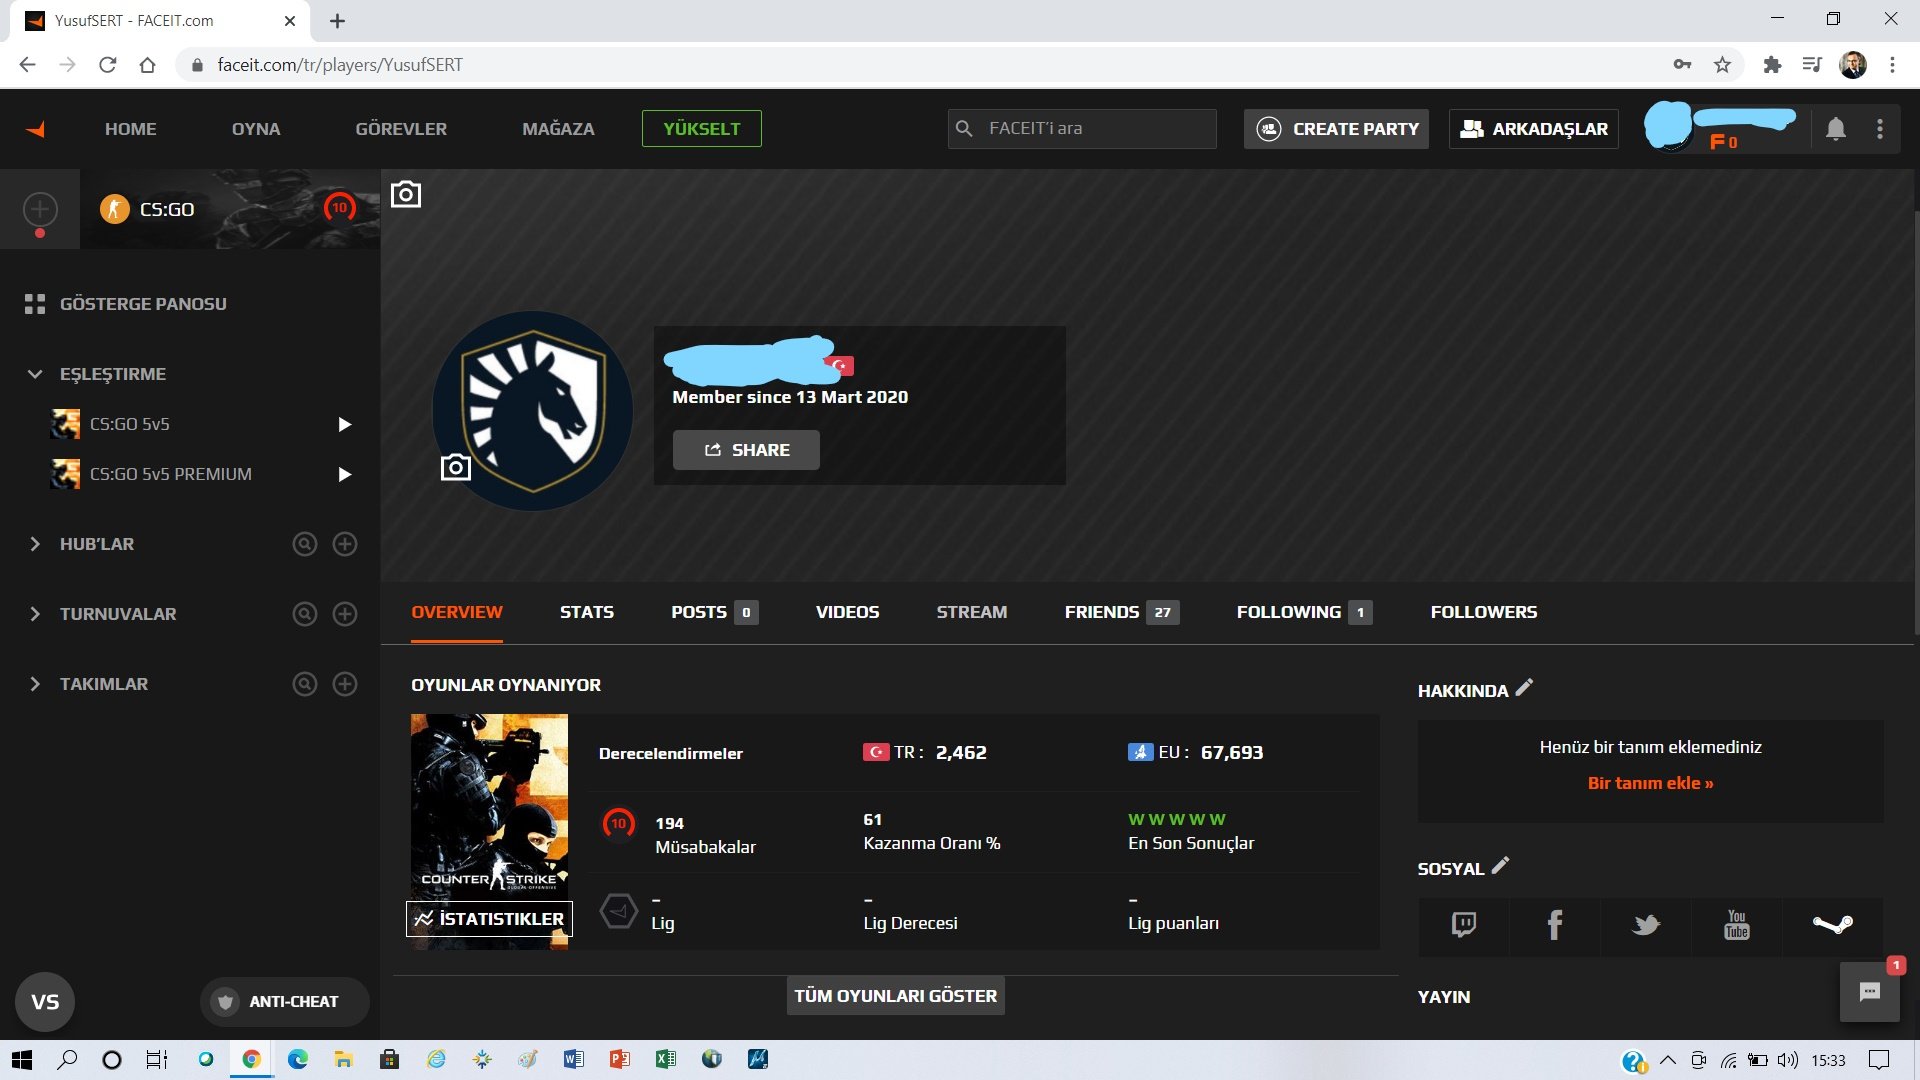Play the CS:GO 5v5 PREMIUM queue arrow
This screenshot has height=1080, width=1920.
pyautogui.click(x=345, y=474)
